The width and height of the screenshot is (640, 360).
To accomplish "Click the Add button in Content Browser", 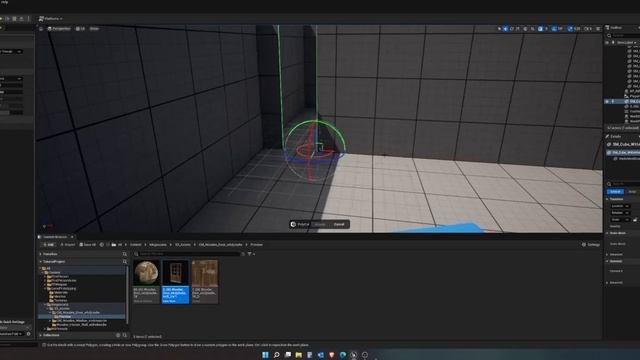I will pos(49,244).
